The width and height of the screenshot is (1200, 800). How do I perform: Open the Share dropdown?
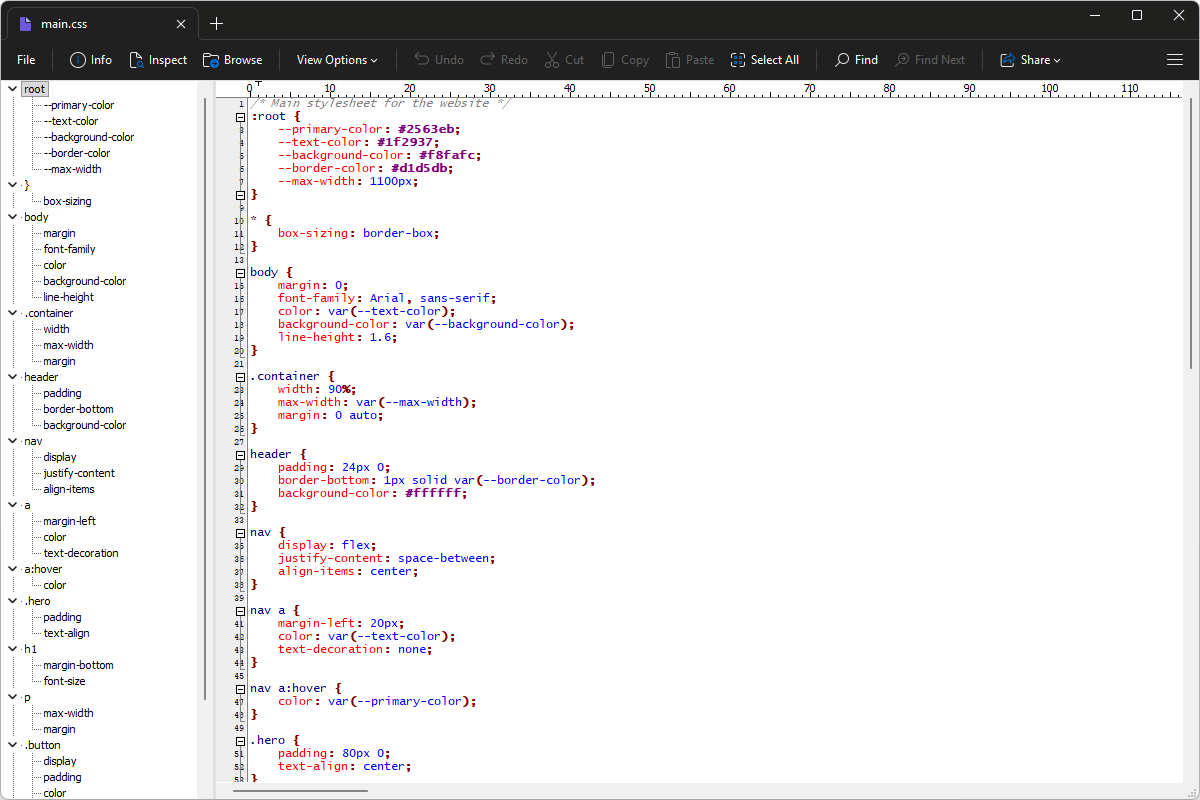[x=1030, y=60]
